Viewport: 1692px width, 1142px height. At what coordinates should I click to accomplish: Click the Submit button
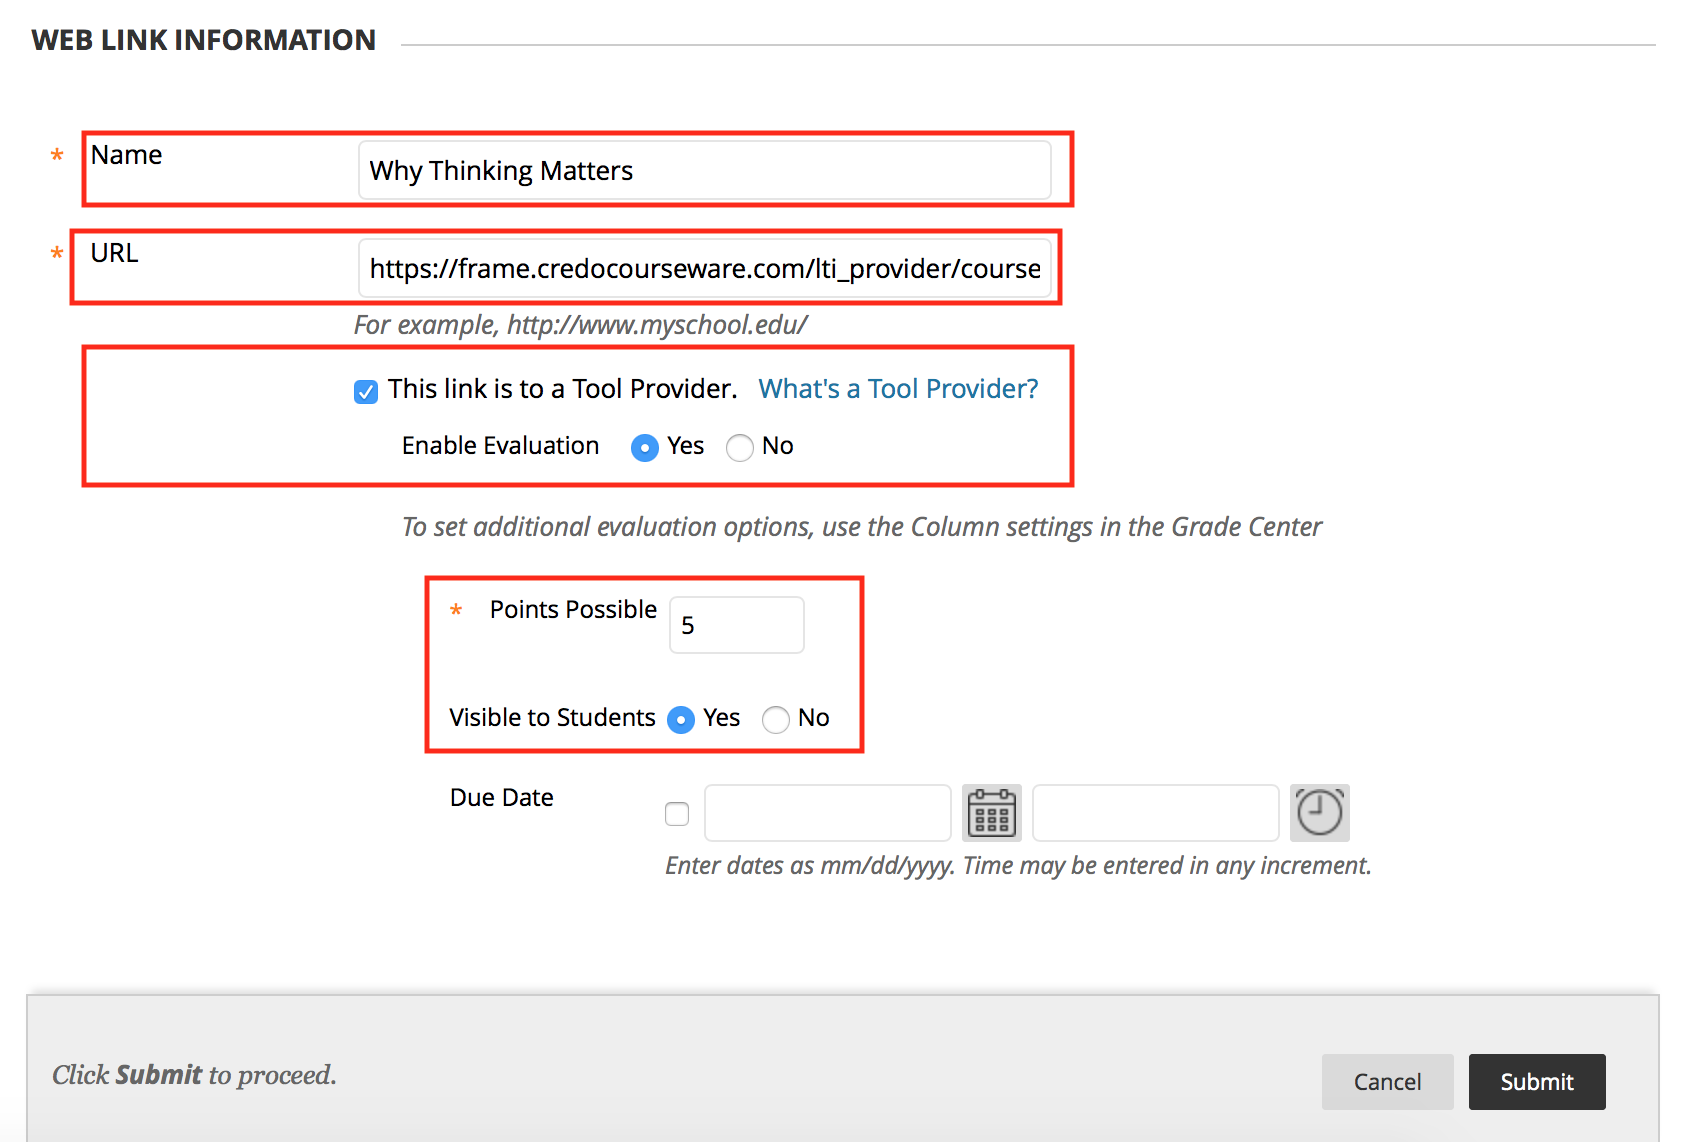[1537, 1081]
